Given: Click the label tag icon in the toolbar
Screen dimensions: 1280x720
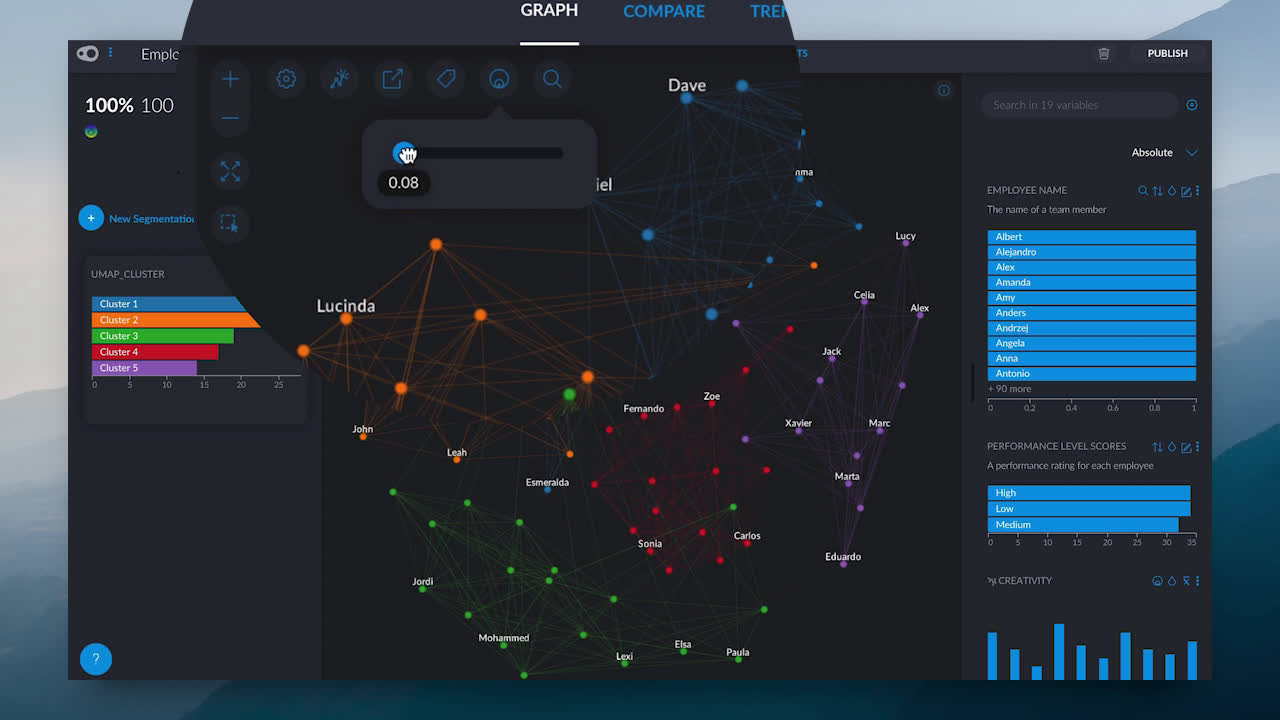Looking at the screenshot, I should 446,79.
